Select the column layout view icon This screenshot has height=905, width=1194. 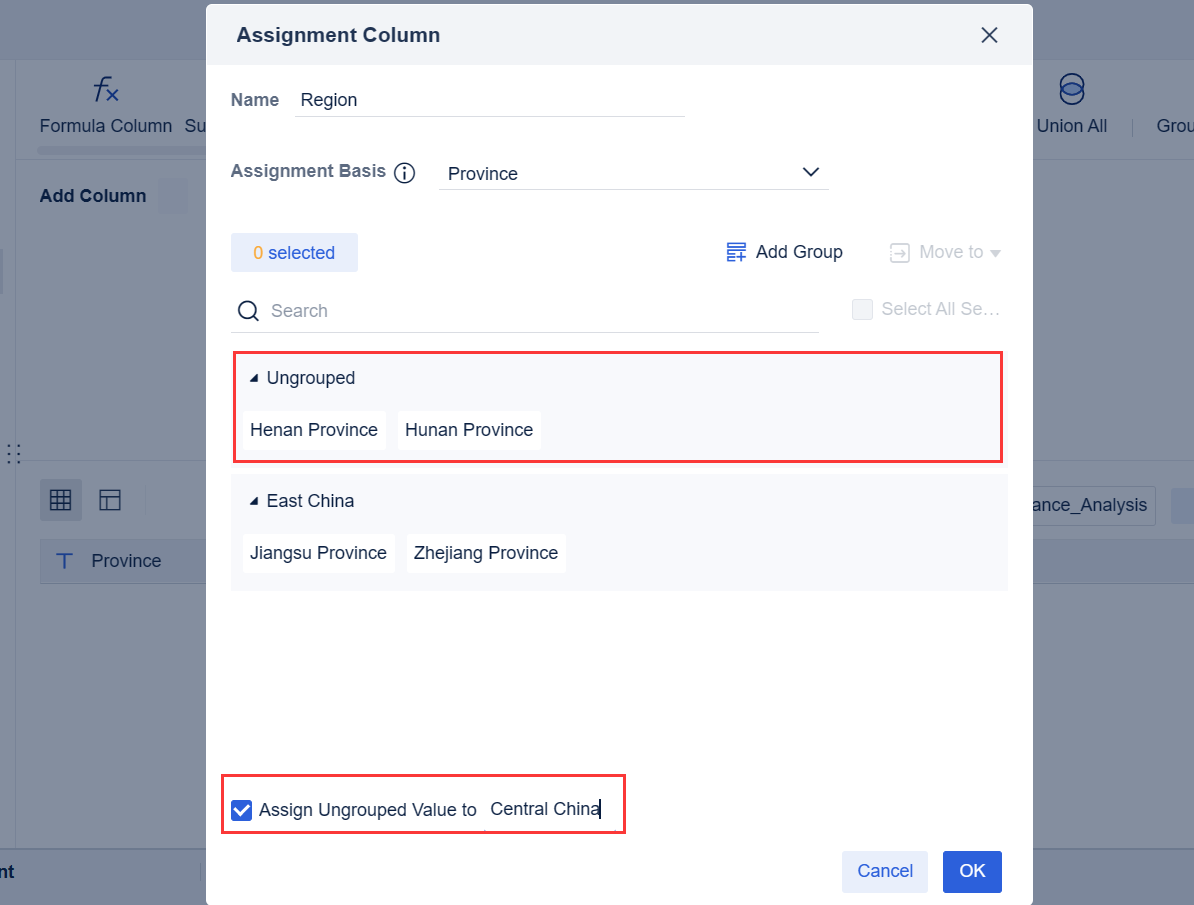click(110, 499)
